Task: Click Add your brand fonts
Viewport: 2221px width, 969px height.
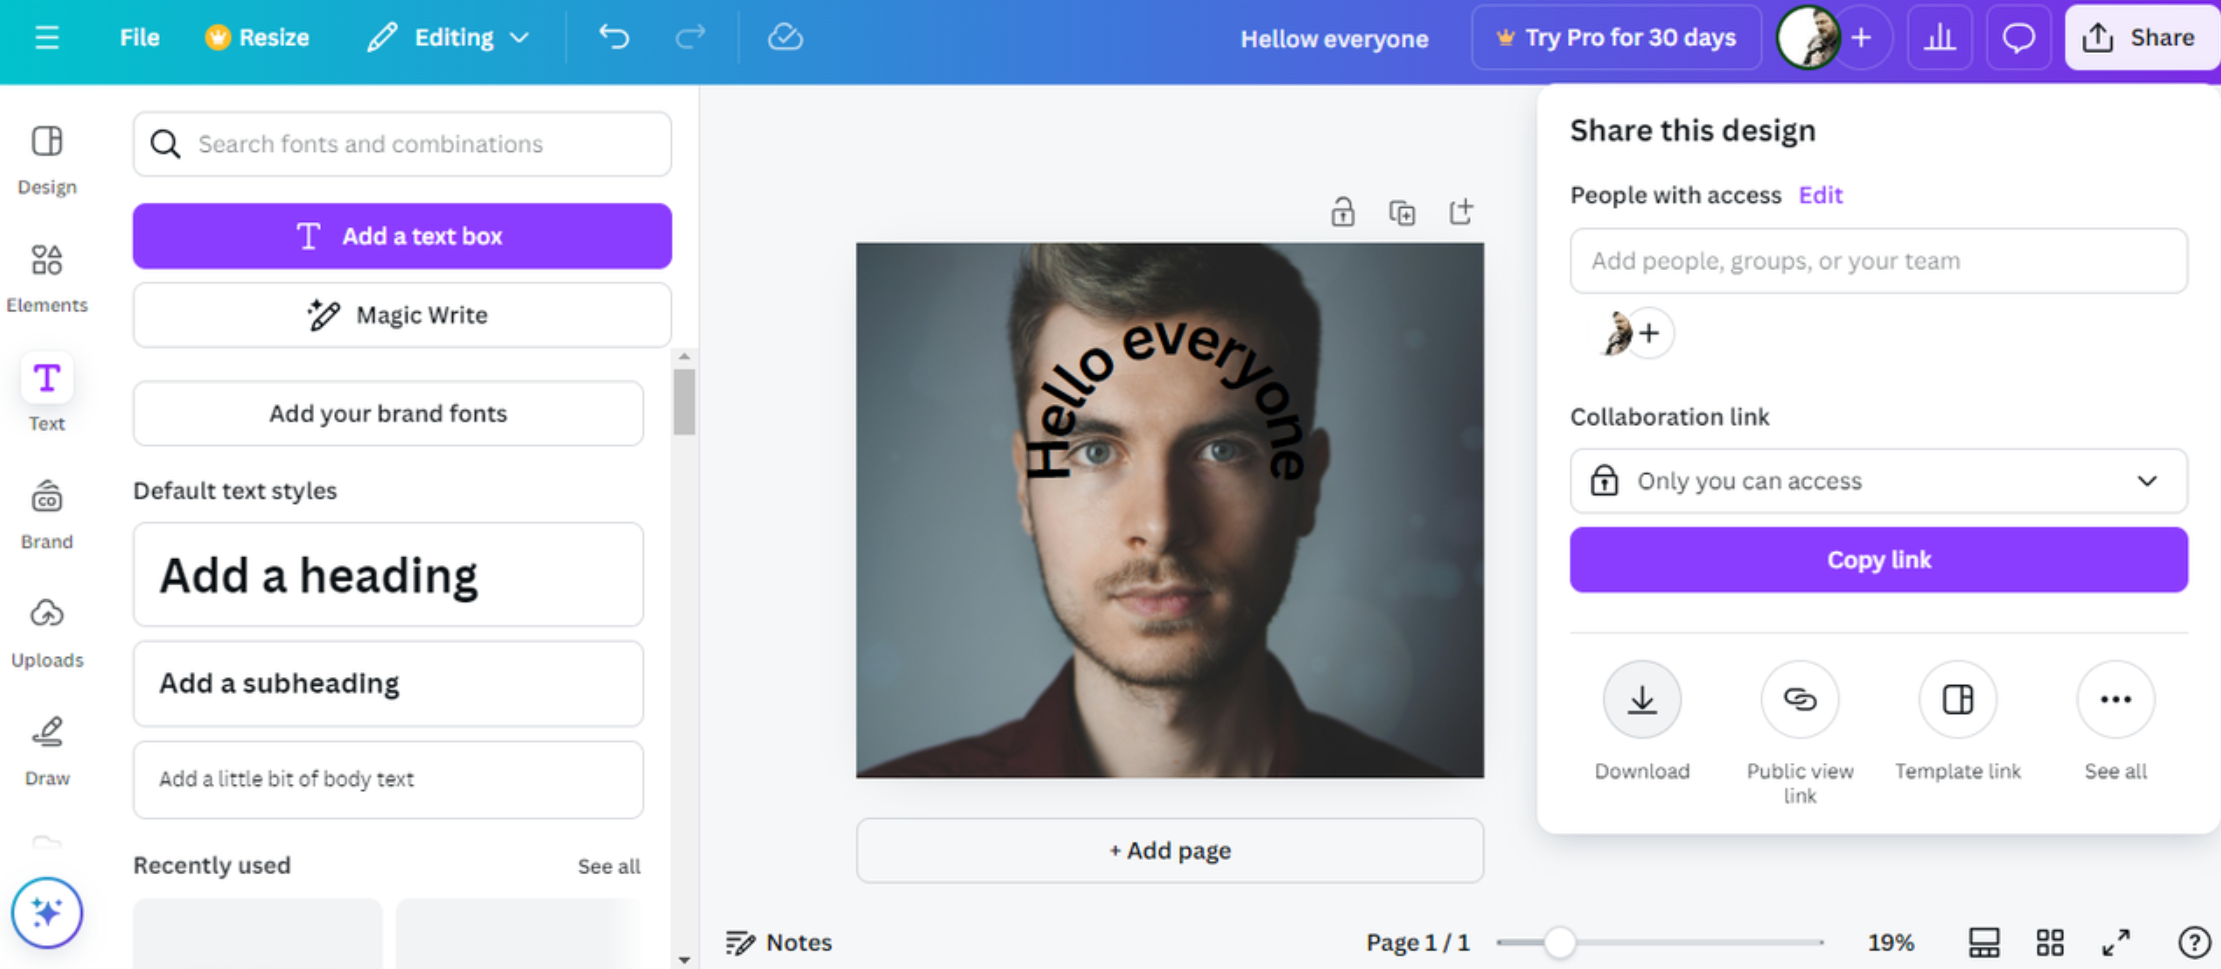Action: click(388, 413)
